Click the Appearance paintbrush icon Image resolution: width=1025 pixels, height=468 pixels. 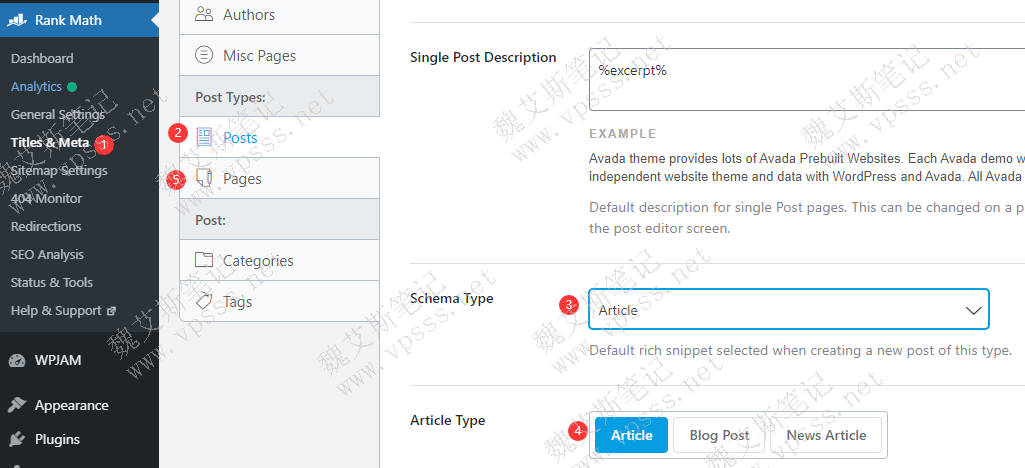pos(17,405)
